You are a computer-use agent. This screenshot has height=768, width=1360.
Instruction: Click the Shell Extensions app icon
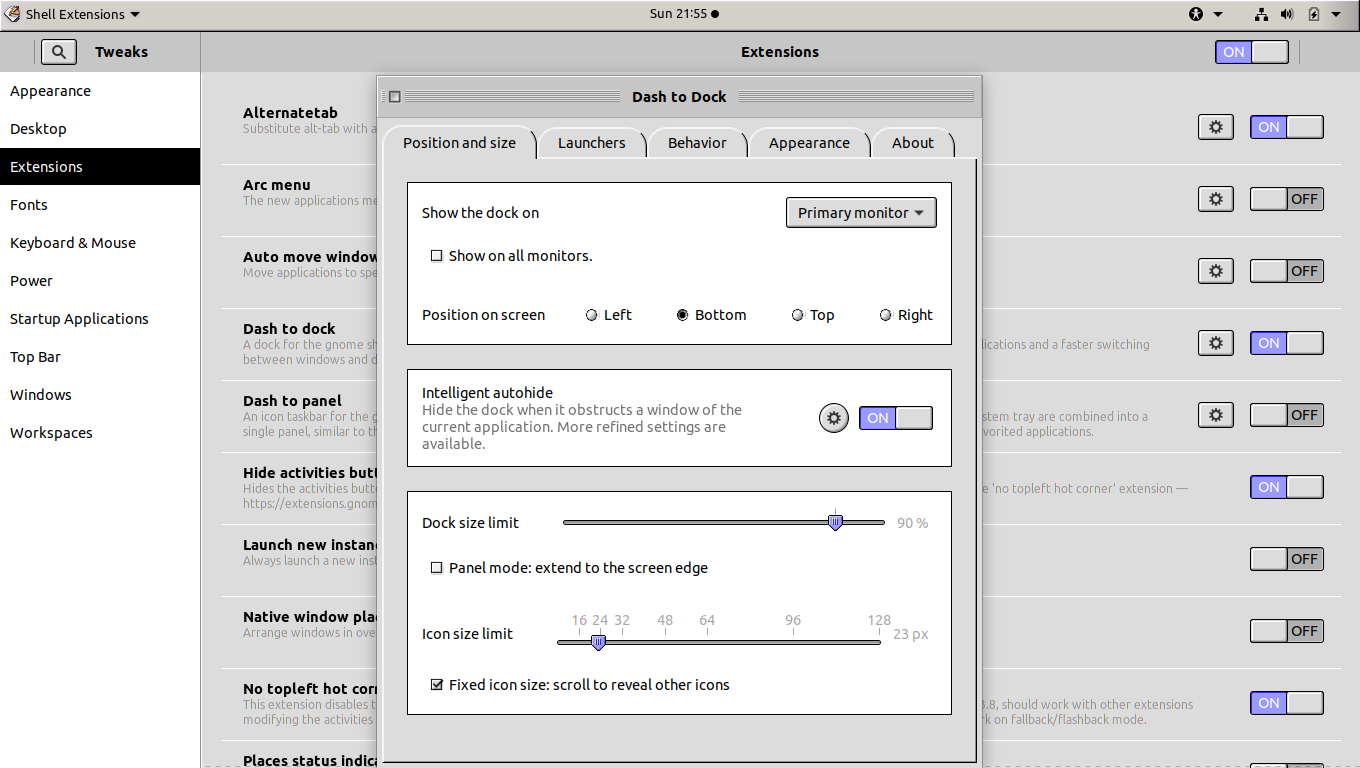point(12,14)
